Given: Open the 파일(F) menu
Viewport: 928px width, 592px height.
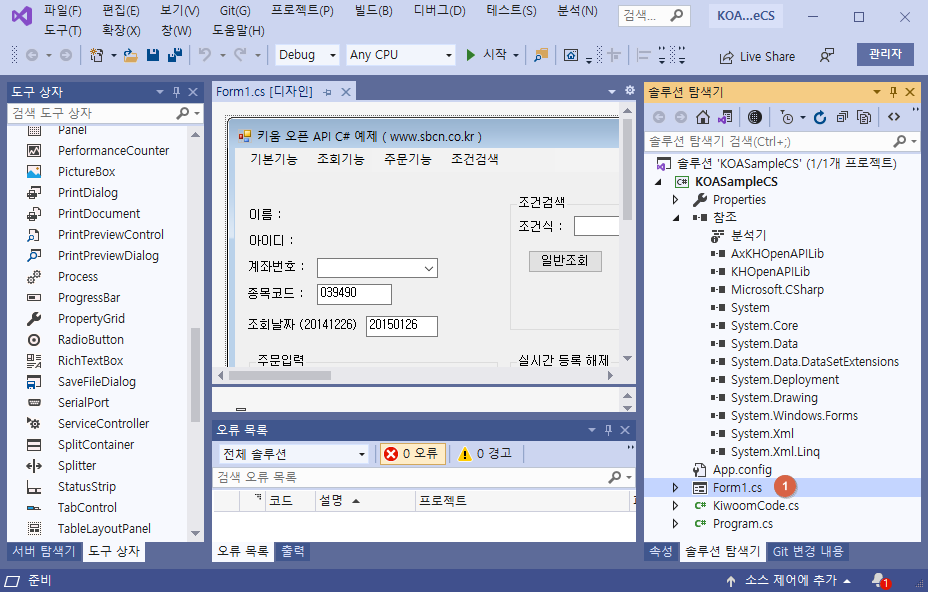Looking at the screenshot, I should pos(63,11).
